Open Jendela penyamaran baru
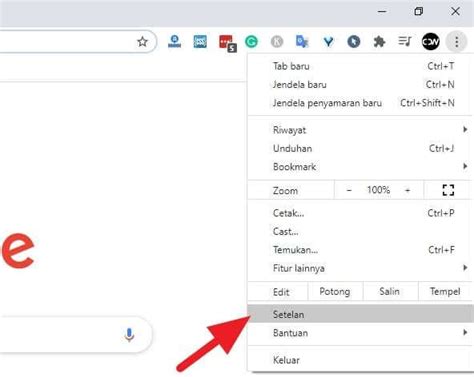The width and height of the screenshot is (474, 377). point(361,103)
